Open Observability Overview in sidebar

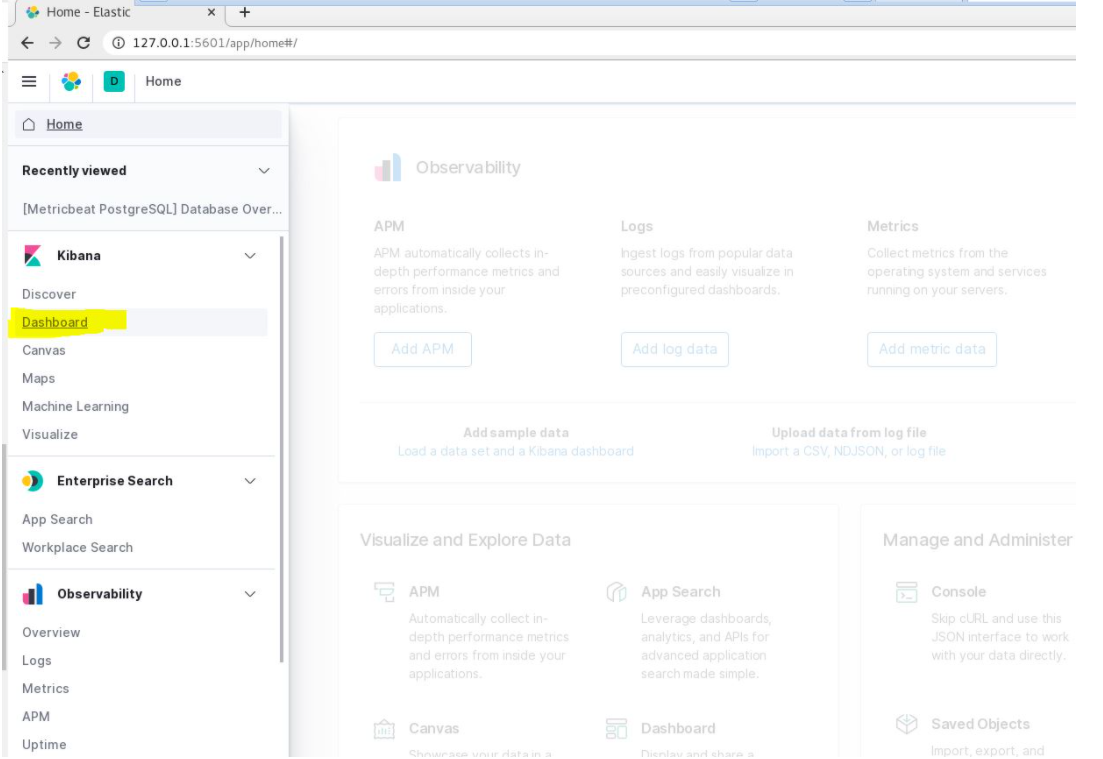[51, 632]
